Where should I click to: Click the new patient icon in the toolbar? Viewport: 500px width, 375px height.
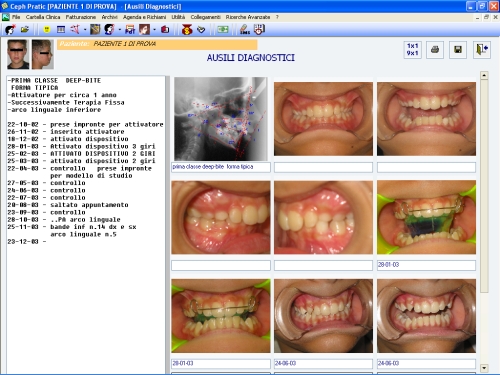pyautogui.click(x=10, y=30)
